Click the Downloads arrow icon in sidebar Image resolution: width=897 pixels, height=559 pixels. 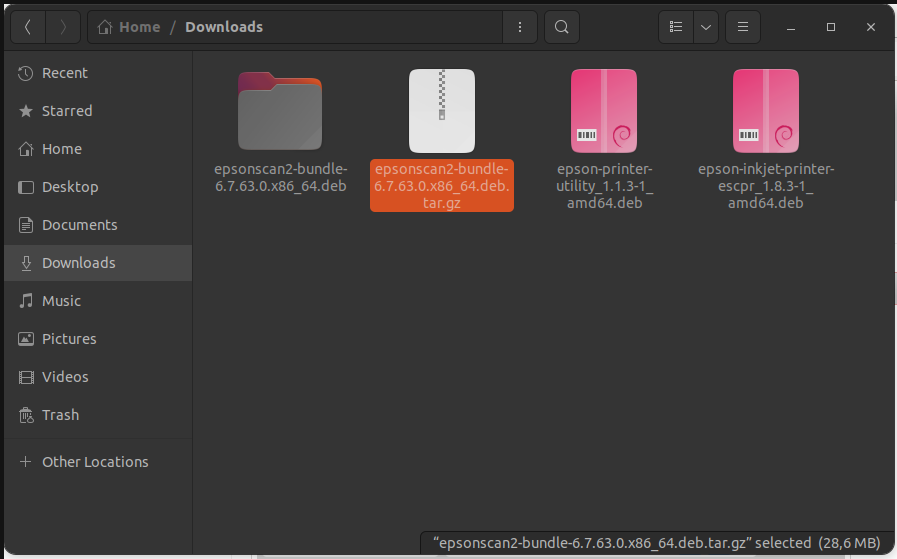pyautogui.click(x=26, y=263)
